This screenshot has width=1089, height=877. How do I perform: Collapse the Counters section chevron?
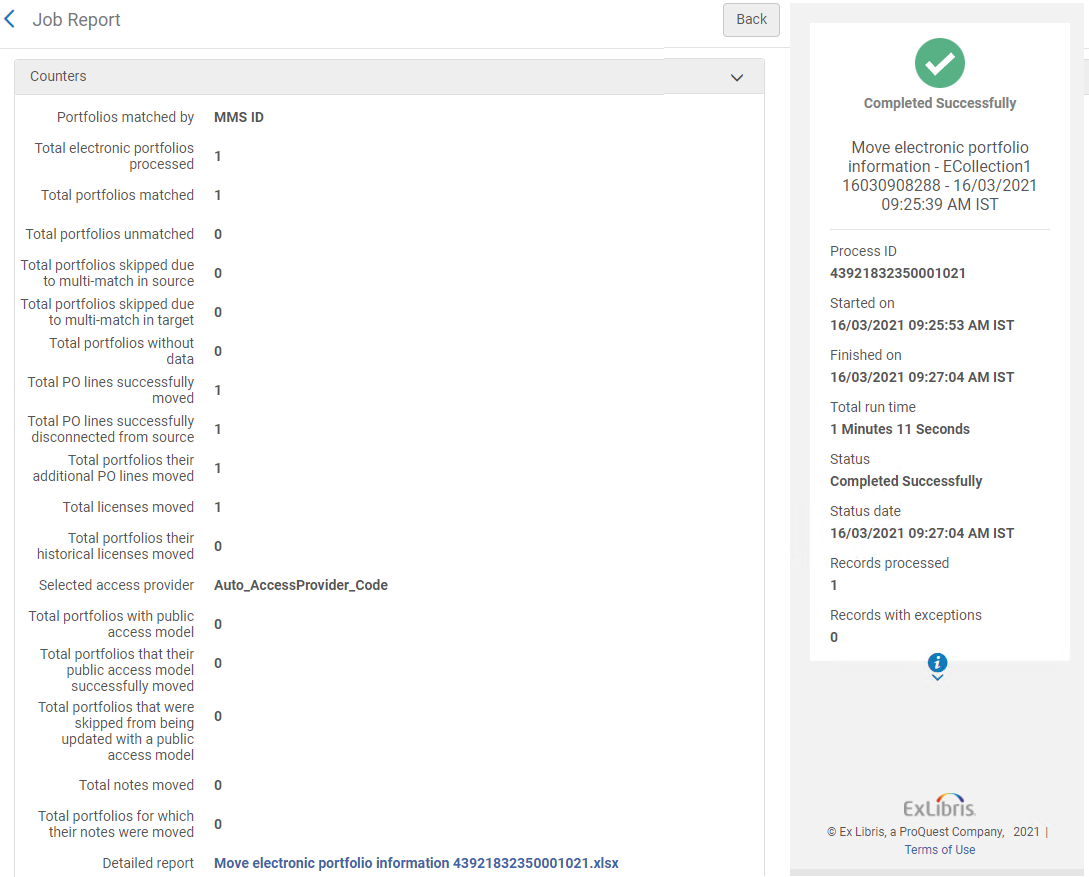coord(737,77)
